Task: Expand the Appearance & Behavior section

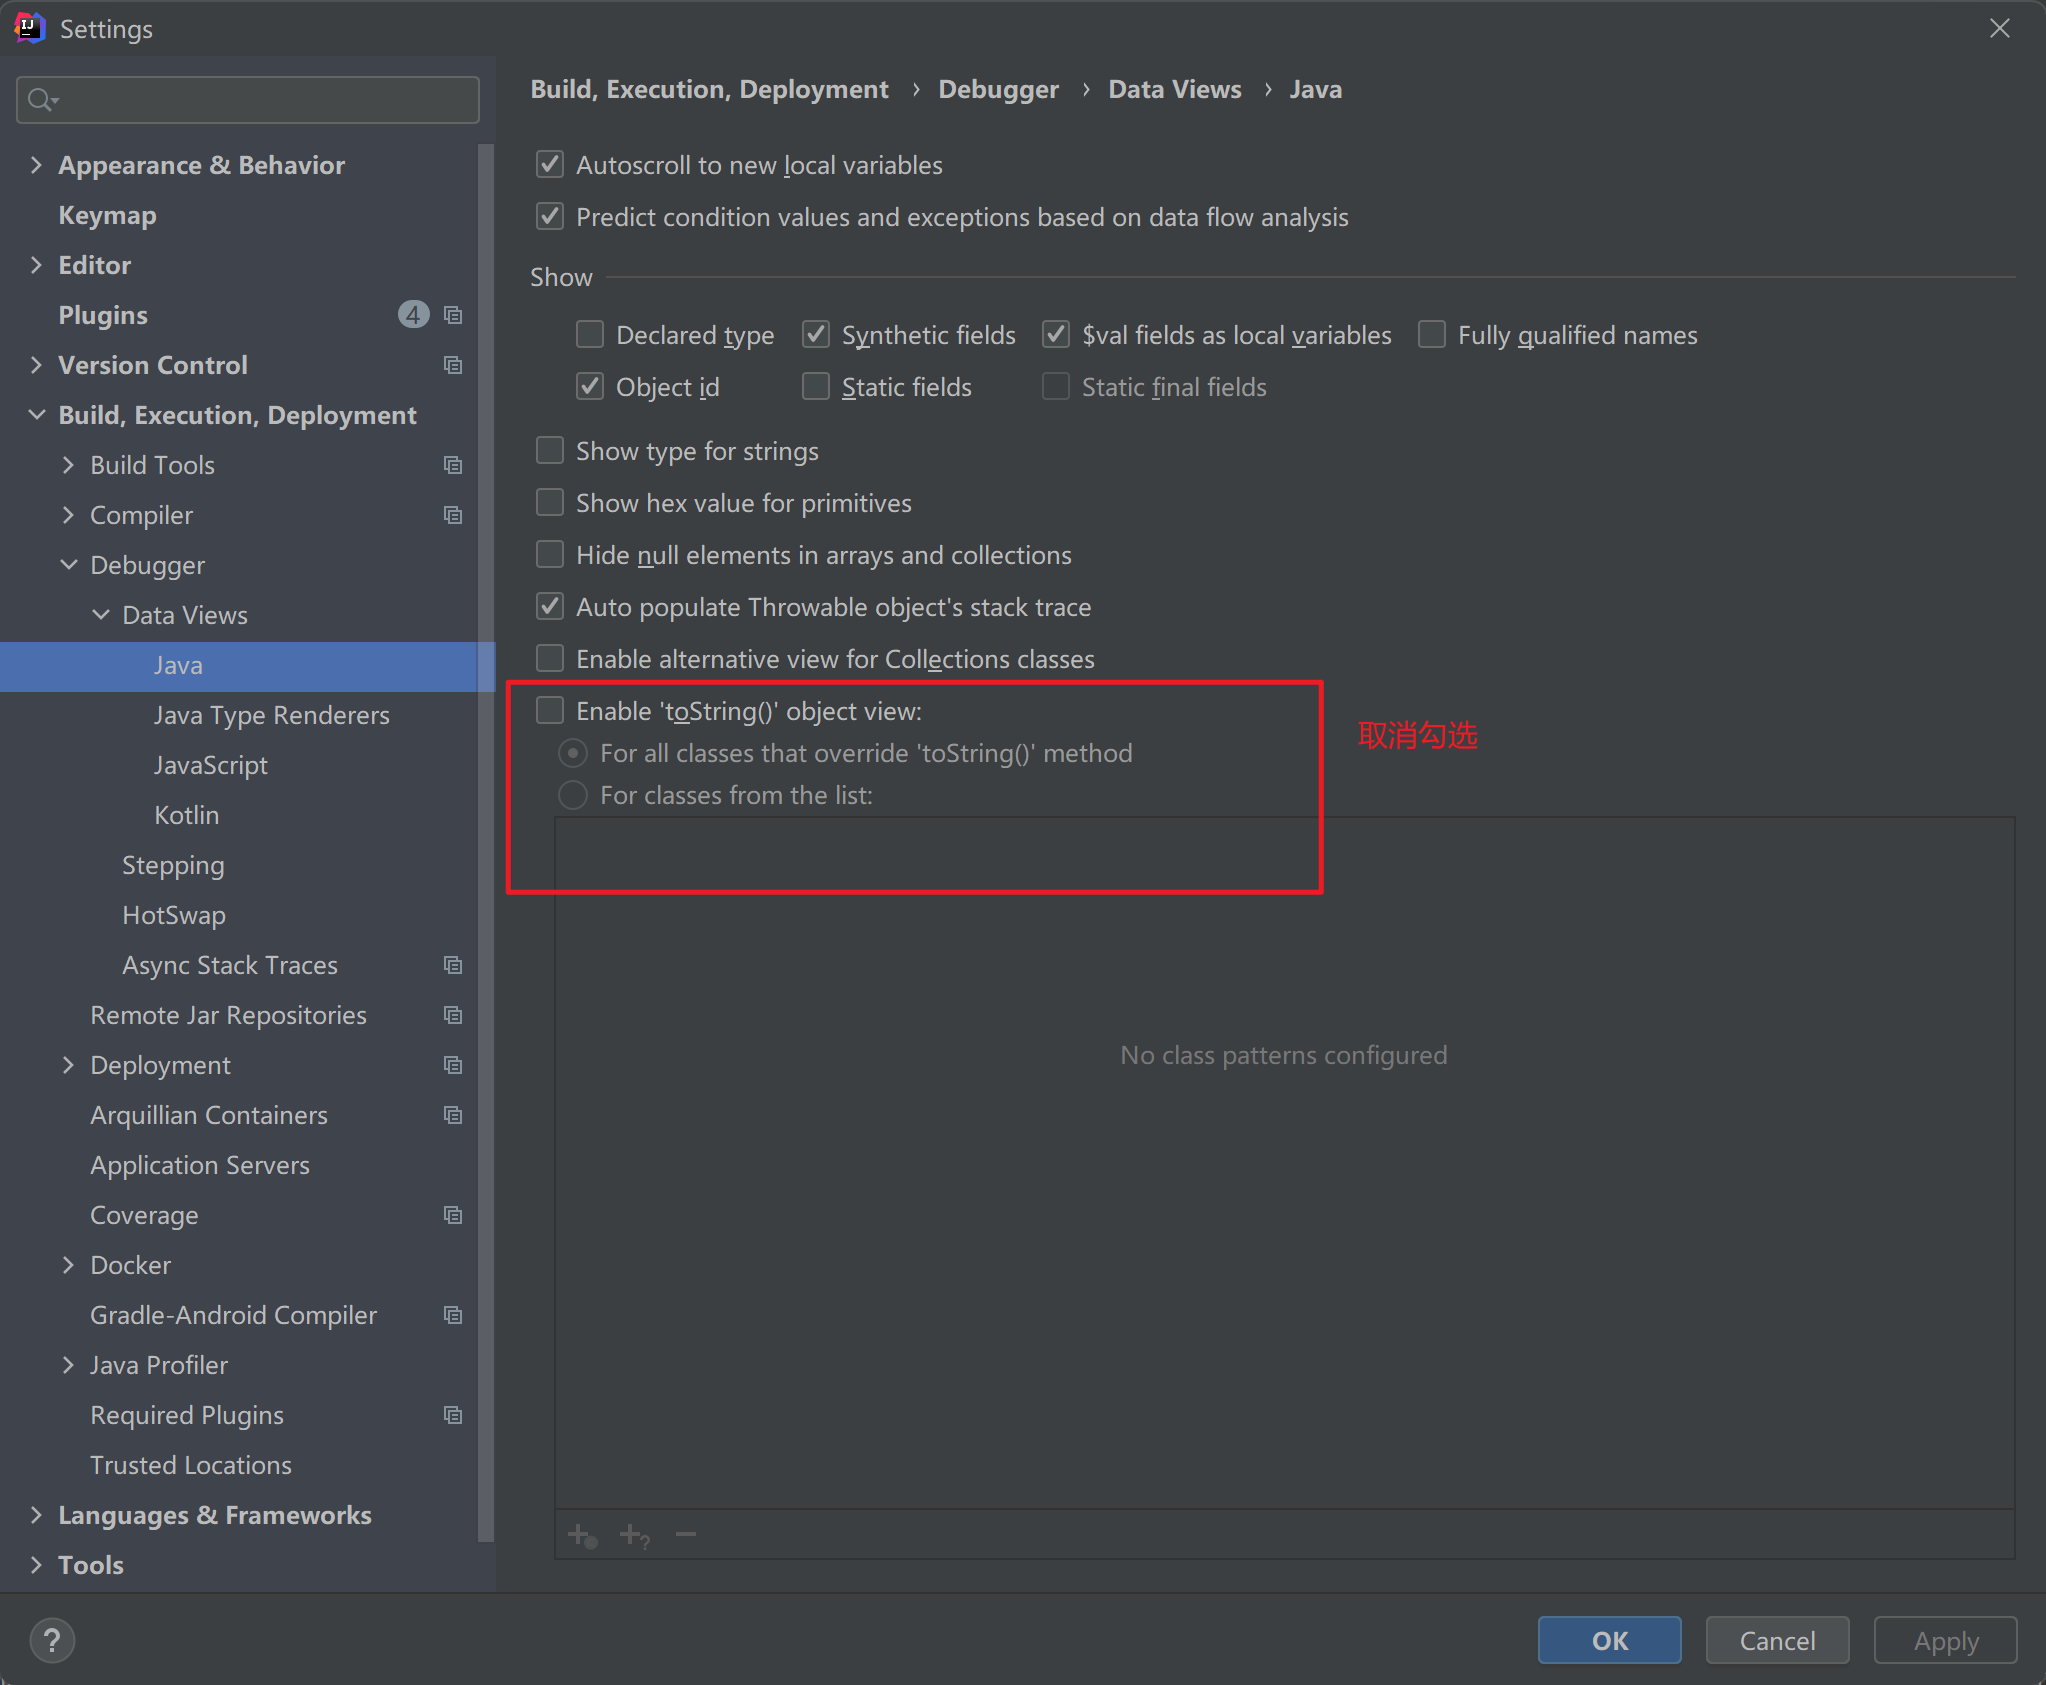Action: [x=37, y=165]
